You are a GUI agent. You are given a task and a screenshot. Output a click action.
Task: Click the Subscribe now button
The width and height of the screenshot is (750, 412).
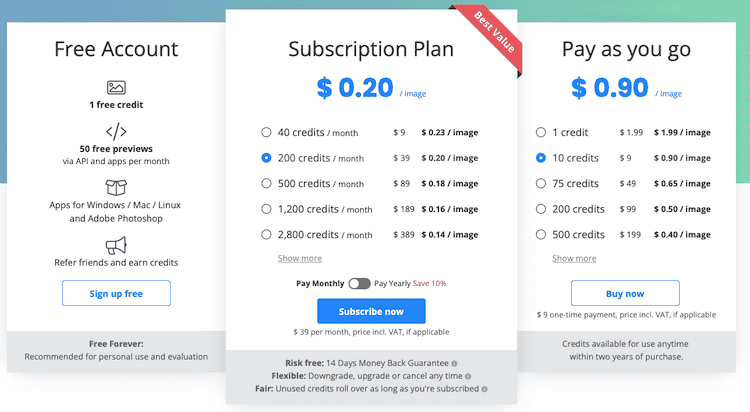click(x=371, y=312)
